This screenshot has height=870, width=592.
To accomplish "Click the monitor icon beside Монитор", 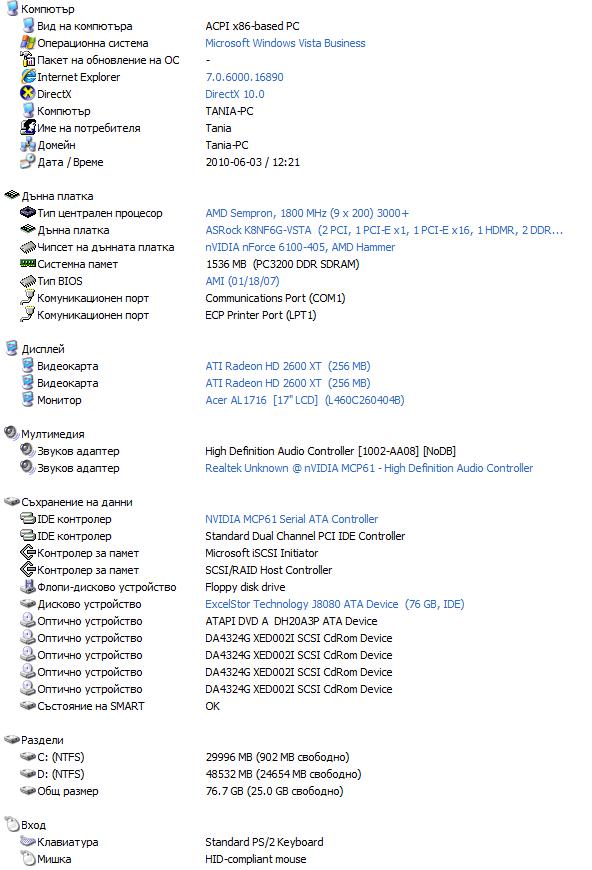I will coord(28,399).
